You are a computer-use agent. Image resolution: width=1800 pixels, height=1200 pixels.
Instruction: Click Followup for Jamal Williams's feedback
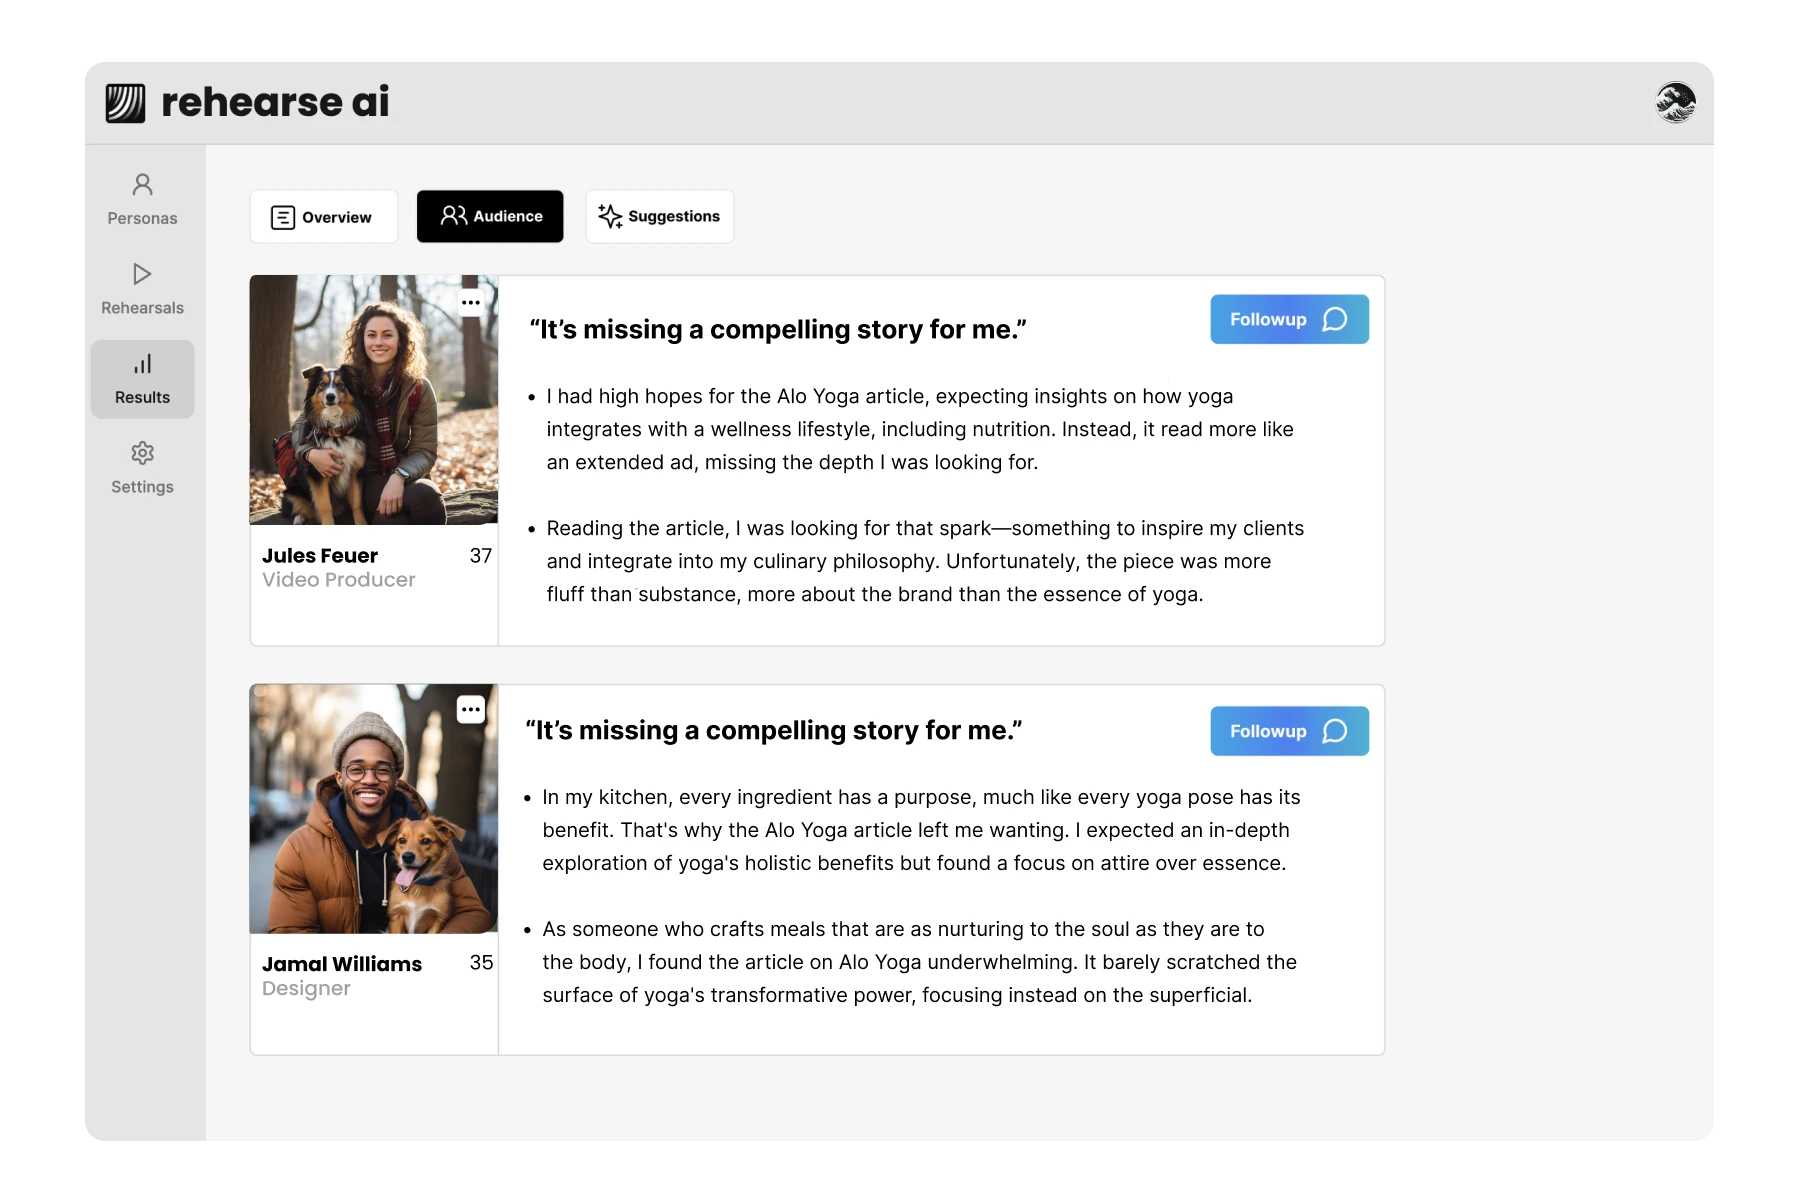1288,731
